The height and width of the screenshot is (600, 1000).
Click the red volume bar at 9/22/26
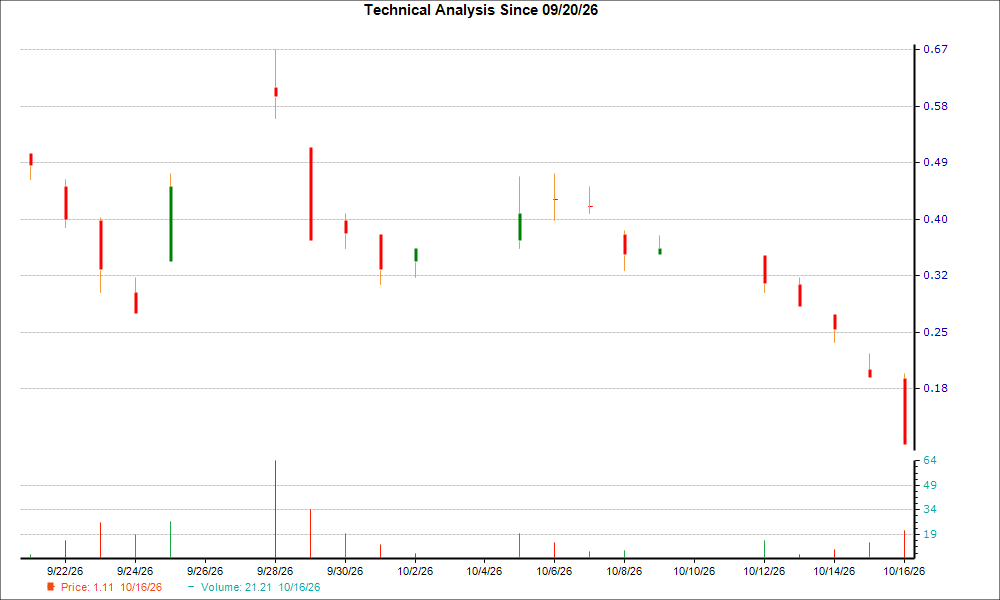tap(65, 549)
